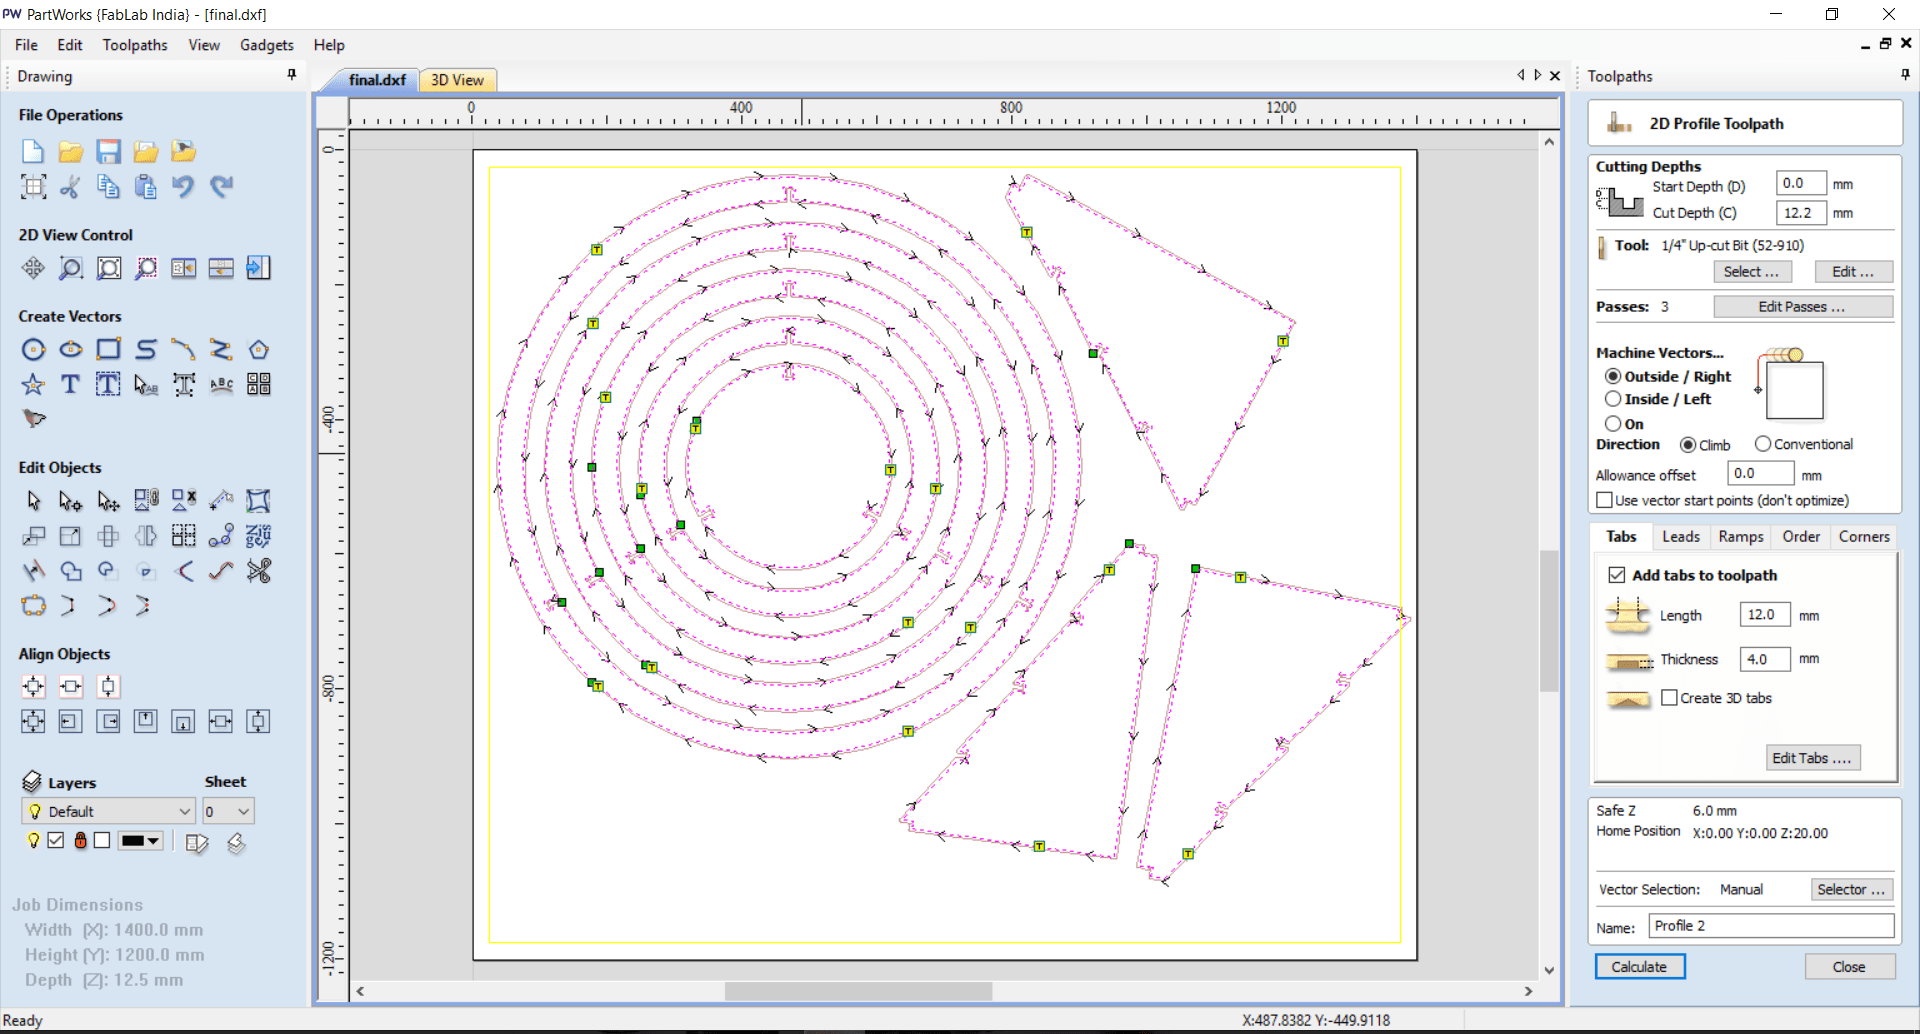1920x1034 pixels.
Task: Enable Use vector start points checkbox
Action: pos(1605,500)
